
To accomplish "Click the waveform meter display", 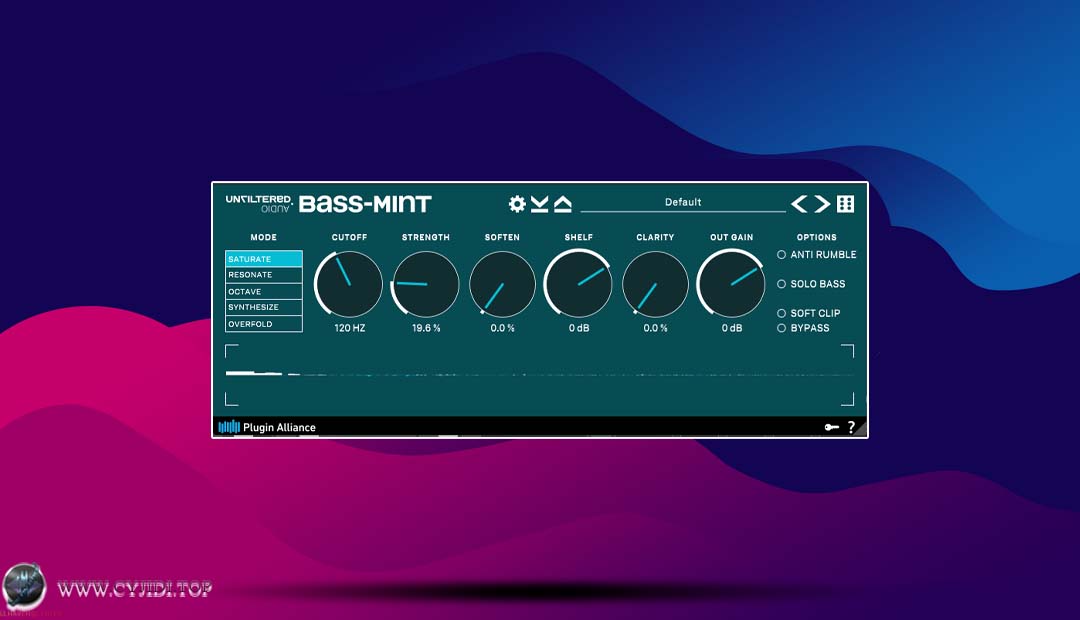I will coord(539,375).
